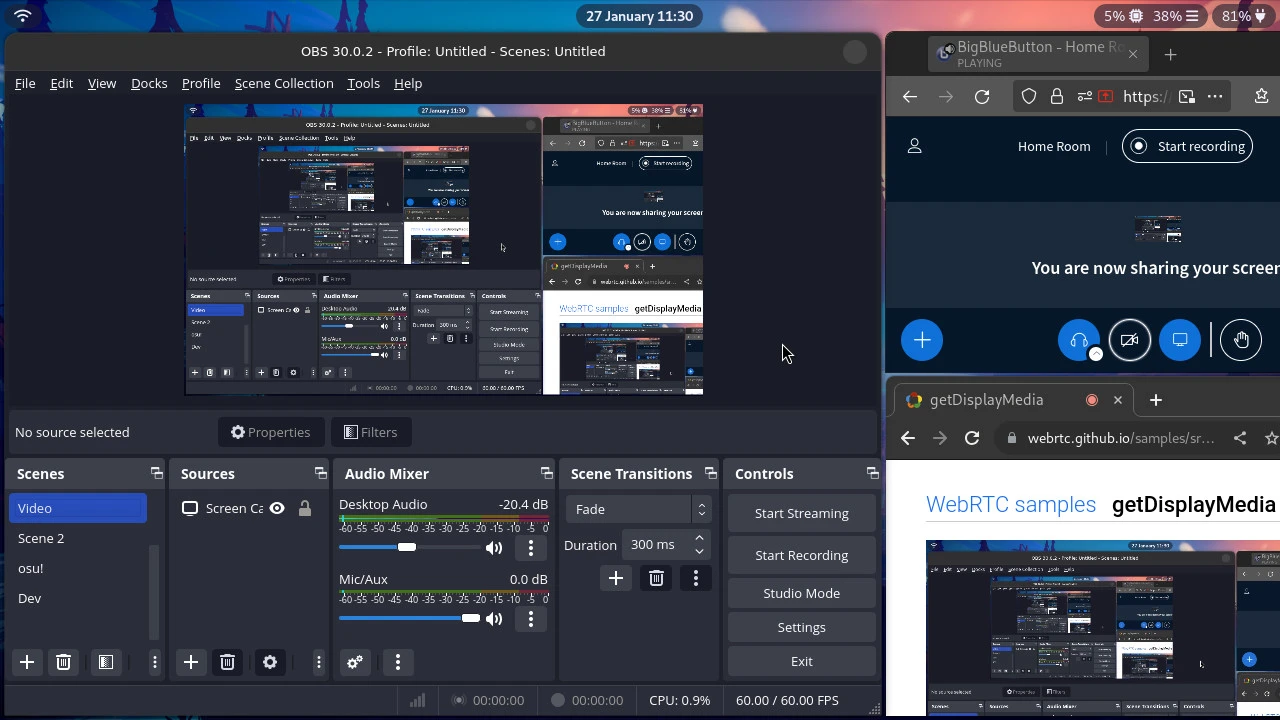Float the Scenes dock
This screenshot has height=720, width=1280.
point(156,473)
